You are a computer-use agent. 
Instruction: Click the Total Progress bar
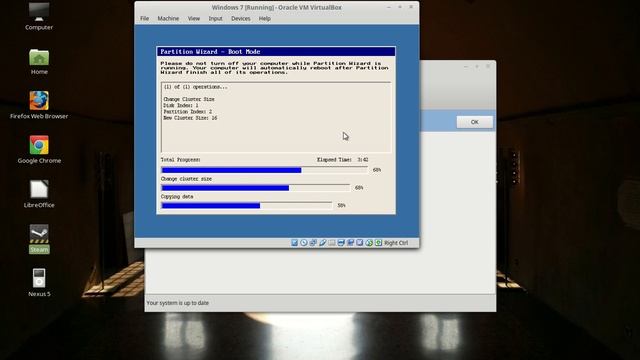[x=264, y=170]
